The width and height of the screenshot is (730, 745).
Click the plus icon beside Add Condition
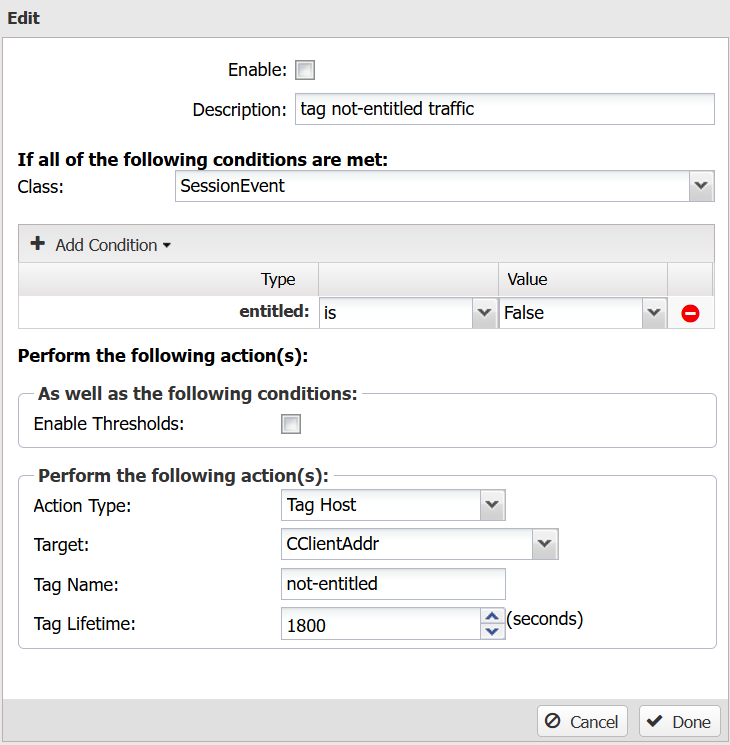point(38,244)
